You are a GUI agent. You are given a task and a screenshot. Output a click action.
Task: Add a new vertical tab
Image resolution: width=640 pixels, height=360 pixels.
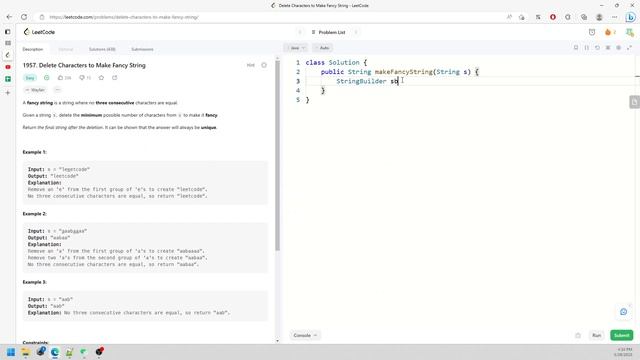pos(8,93)
